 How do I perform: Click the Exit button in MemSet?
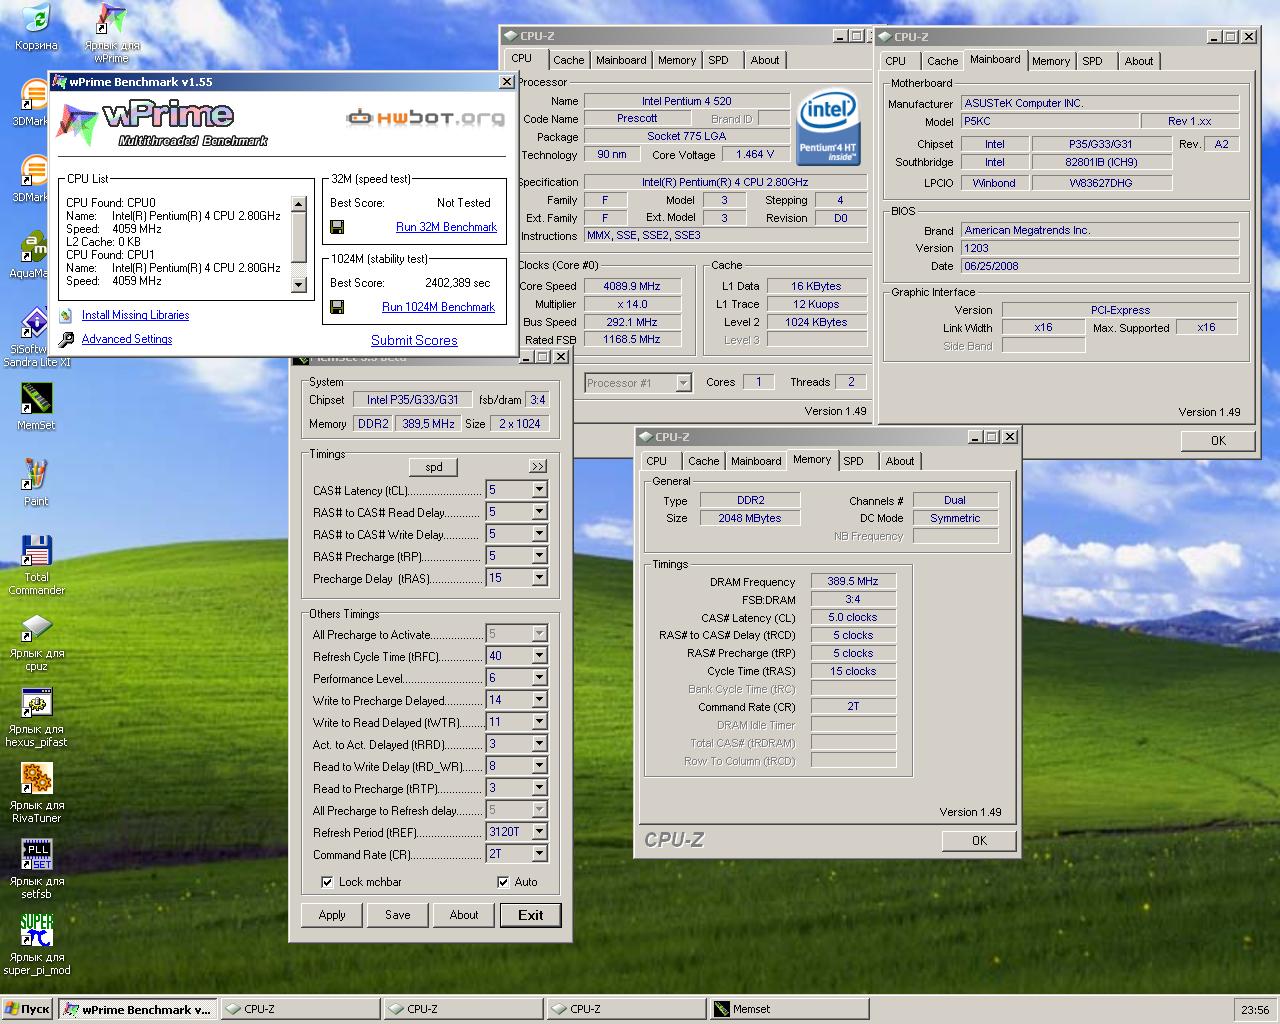click(531, 915)
